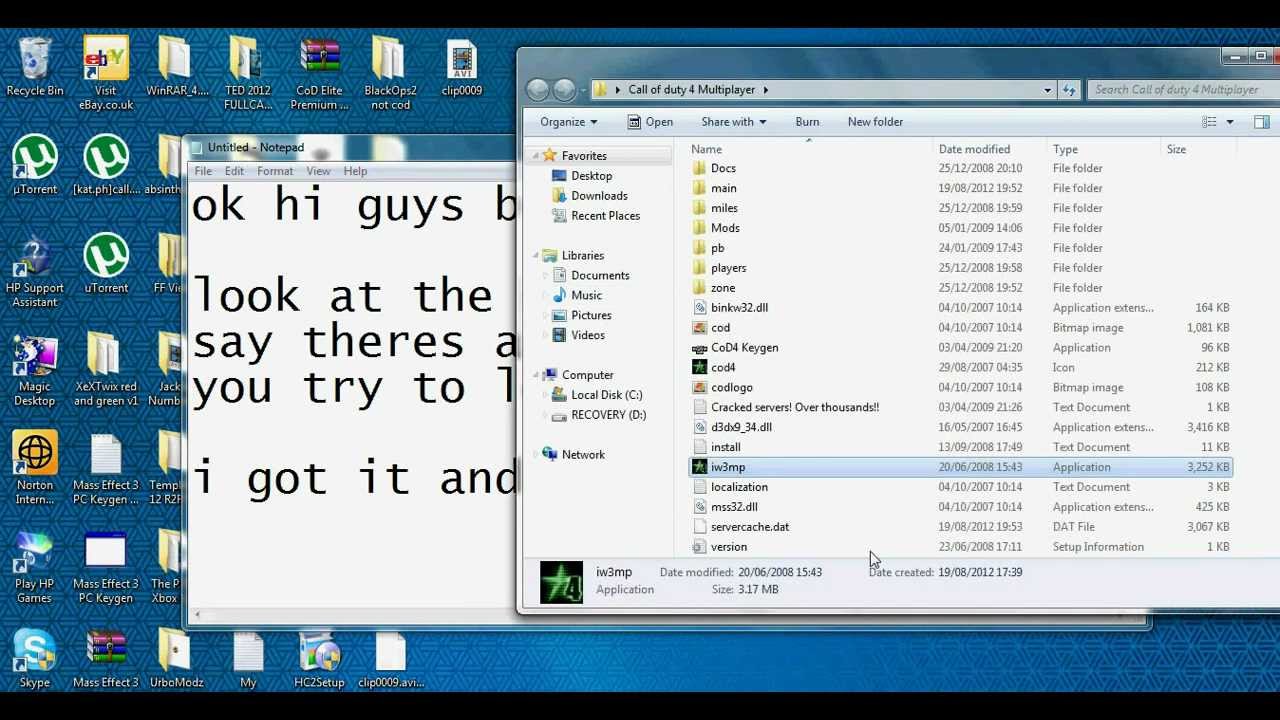This screenshot has width=1280, height=720.
Task: Select Cracked servers! Over thousands!! text file
Action: click(x=794, y=407)
